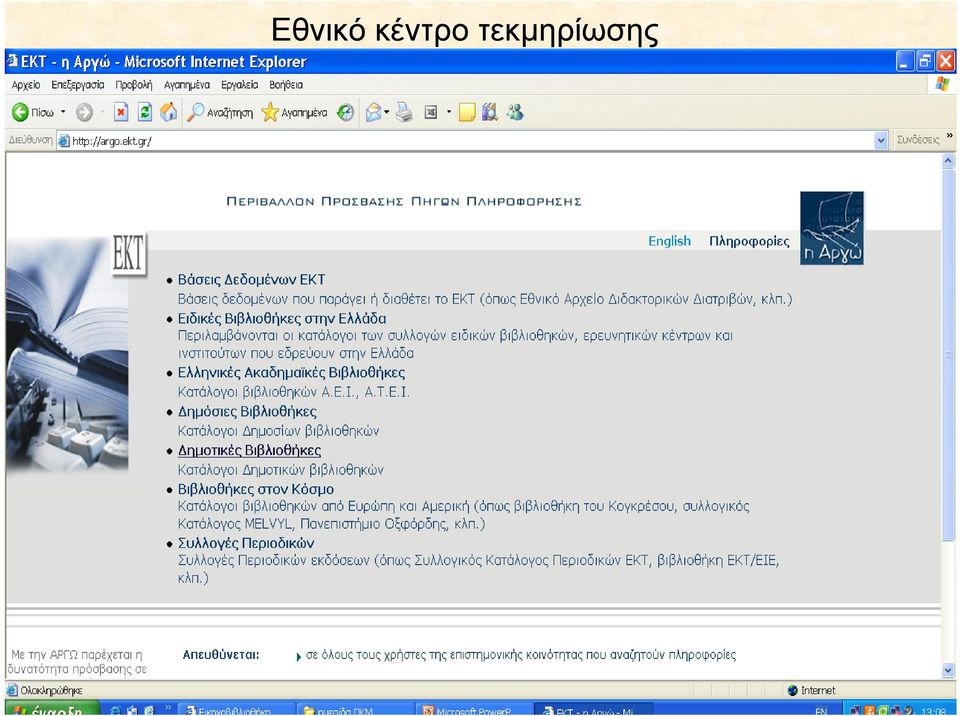The width and height of the screenshot is (960, 716).
Task: Click the Windows flag throbber logo
Action: [x=942, y=85]
